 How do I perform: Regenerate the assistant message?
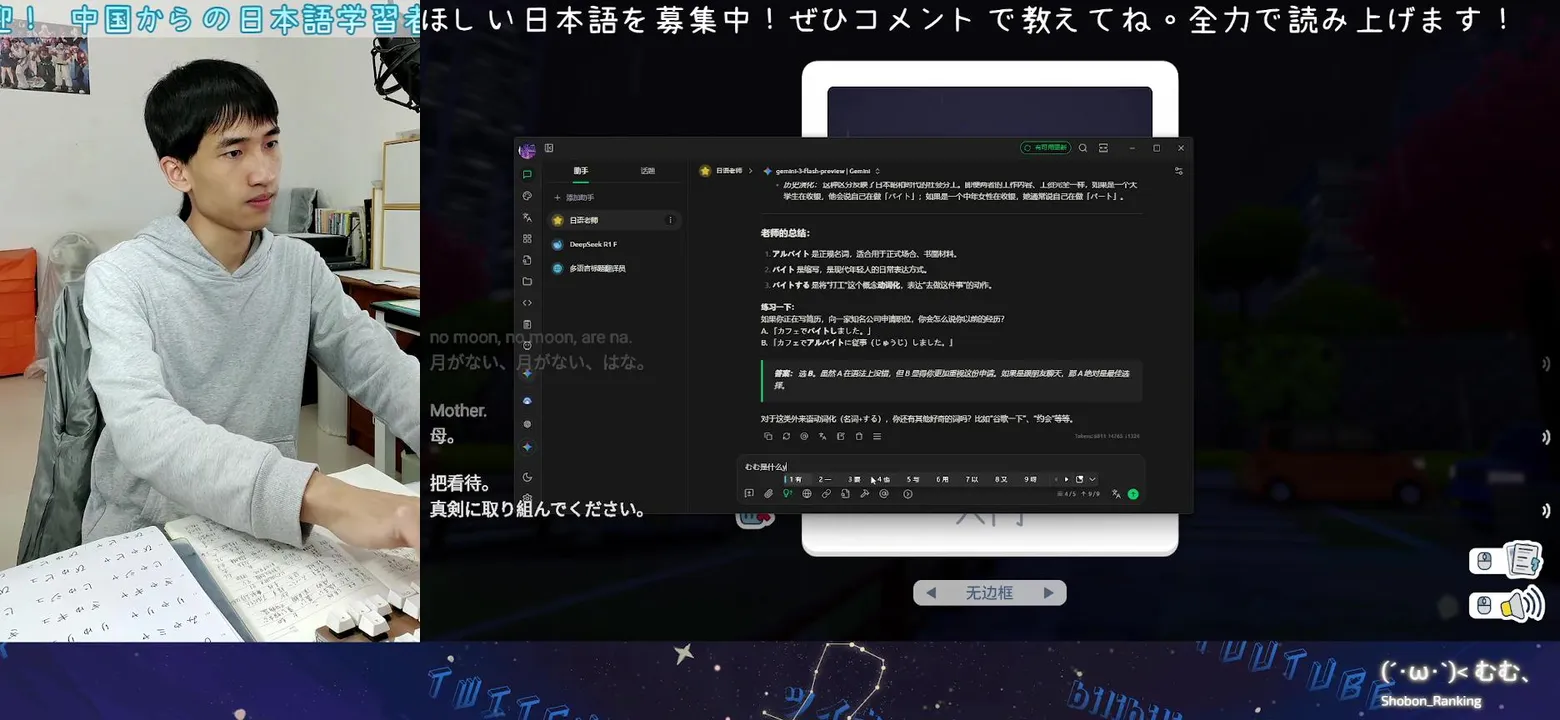tap(786, 436)
